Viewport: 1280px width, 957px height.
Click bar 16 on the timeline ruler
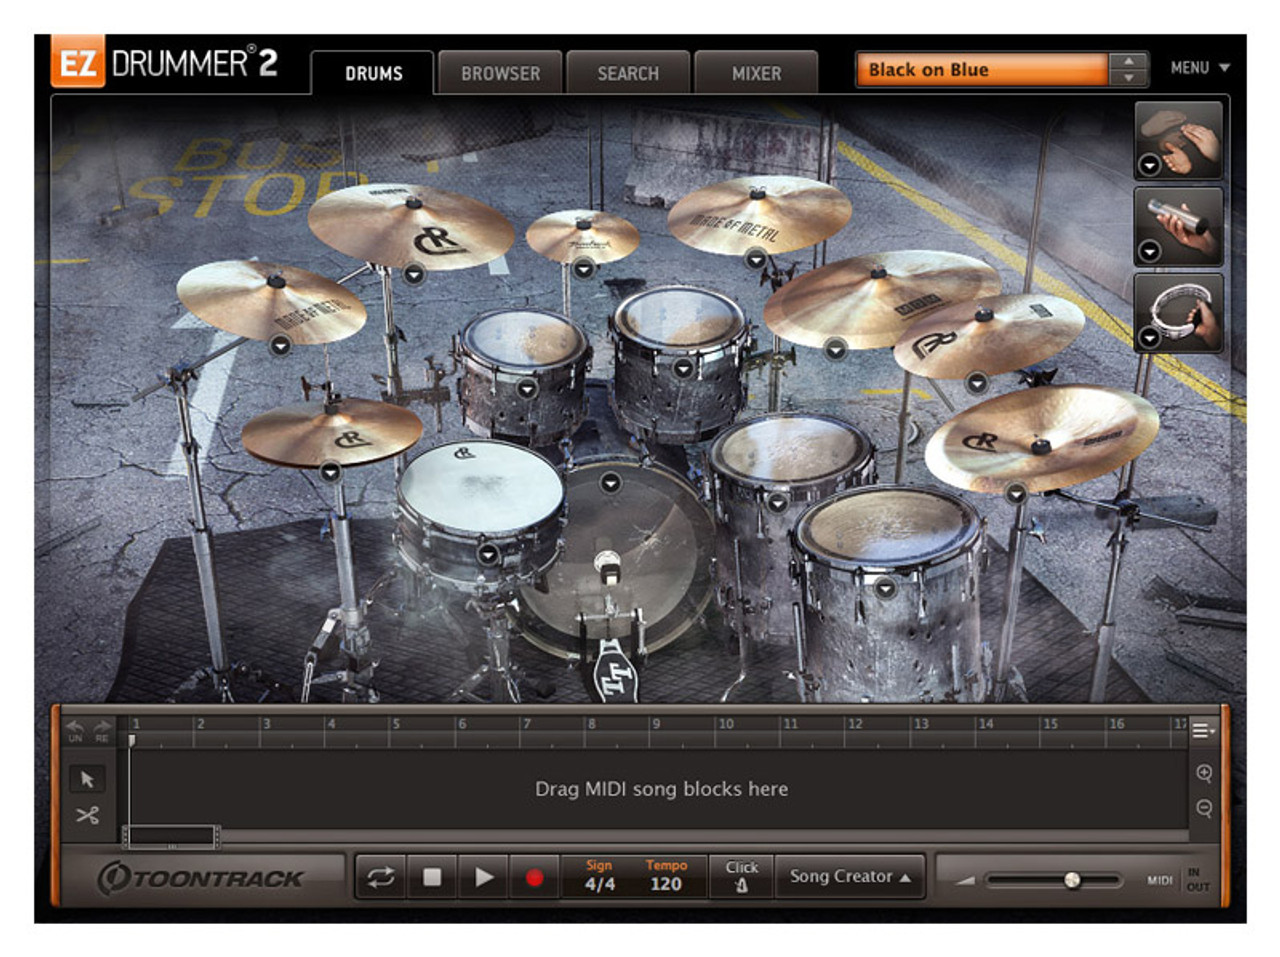click(x=1117, y=724)
